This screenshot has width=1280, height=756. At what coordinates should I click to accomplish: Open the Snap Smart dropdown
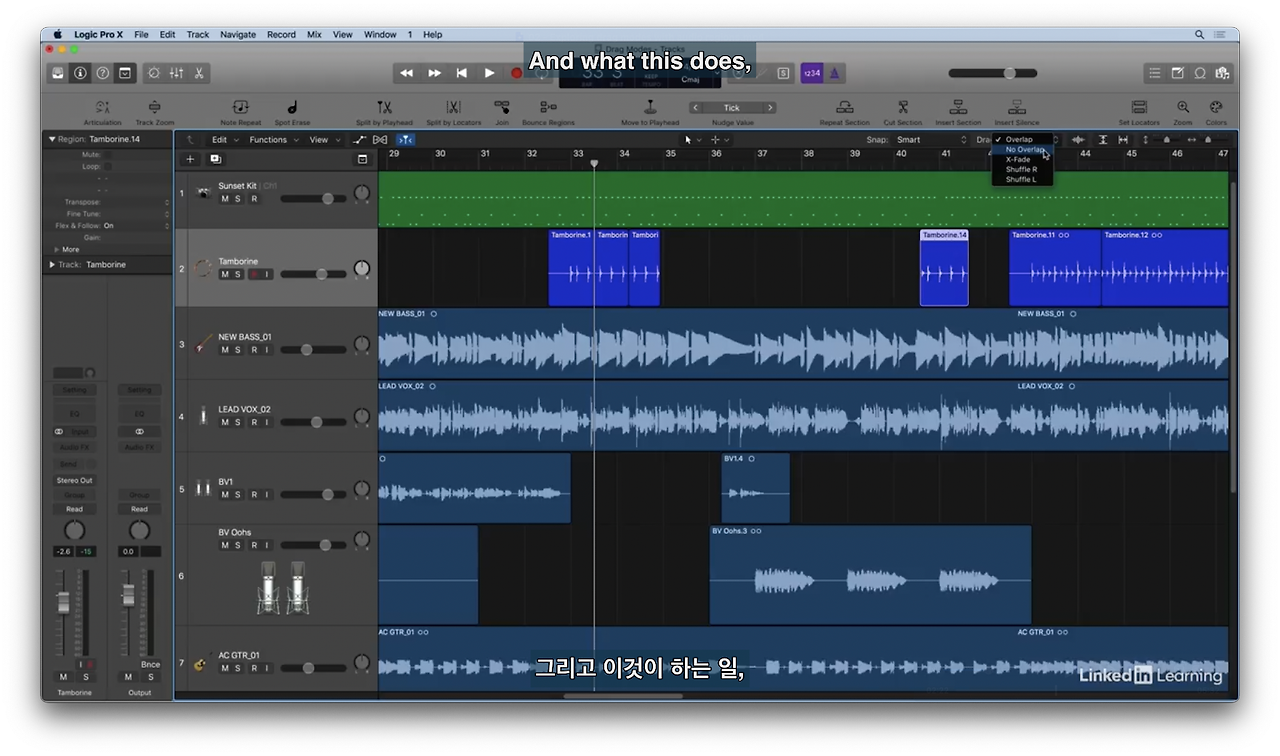coord(931,140)
